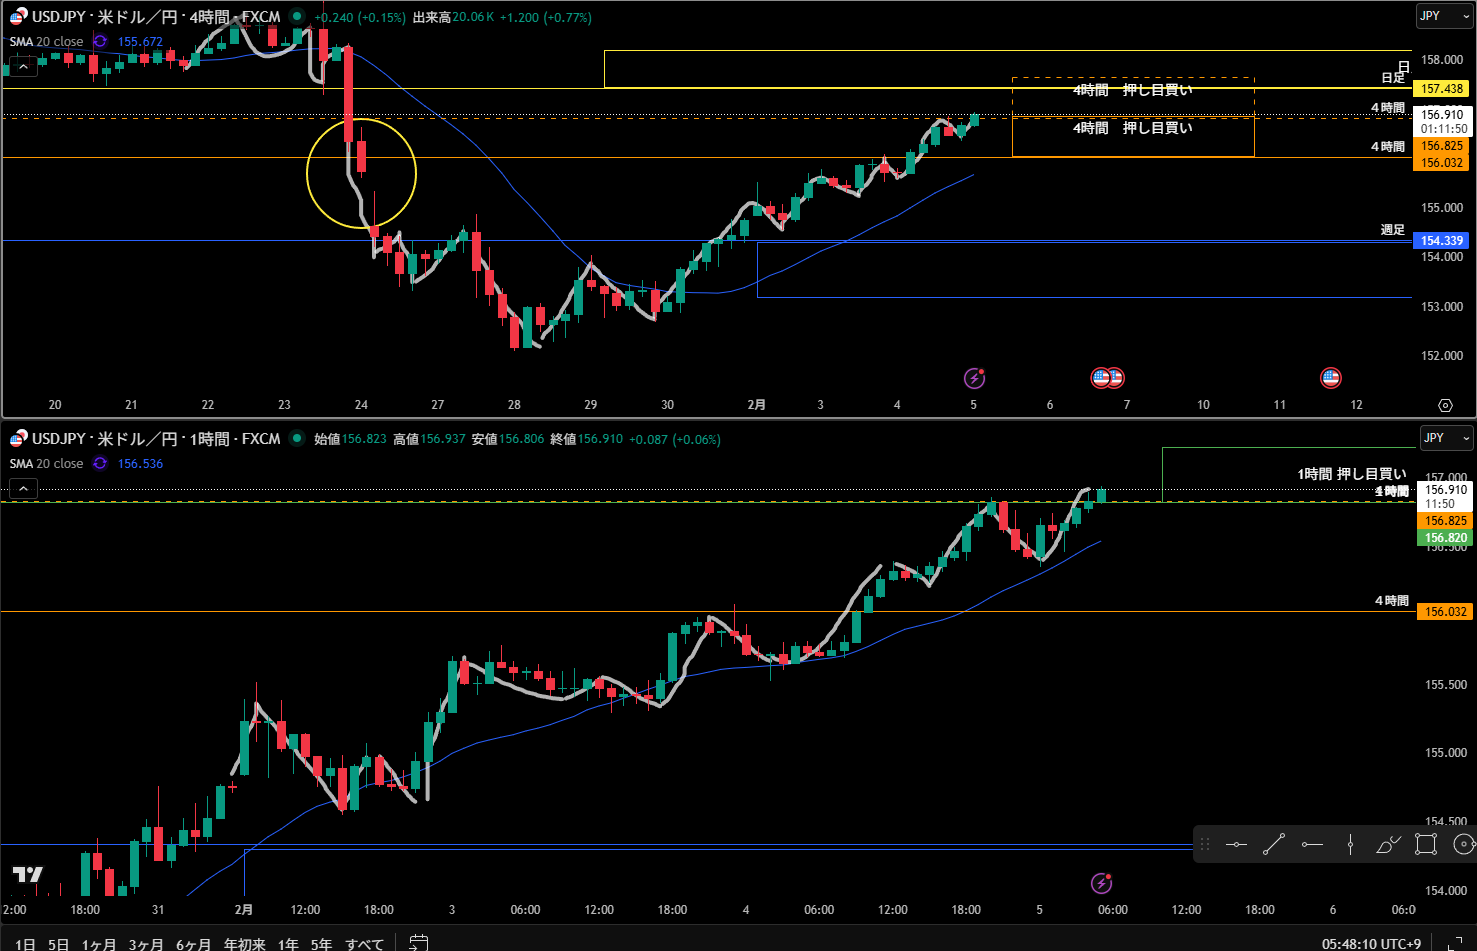Viewport: 1477px width, 951px height.
Task: Click the すべて range button
Action: [x=365, y=944]
